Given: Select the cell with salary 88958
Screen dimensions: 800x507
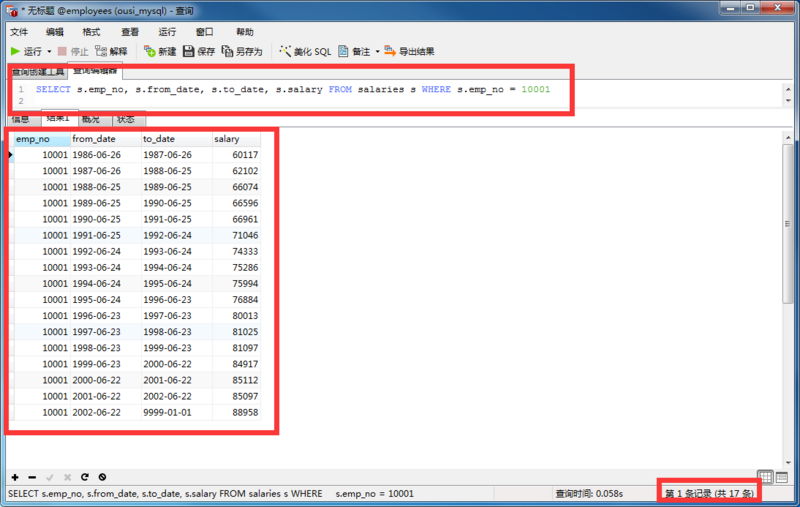Looking at the screenshot, I should pyautogui.click(x=244, y=412).
